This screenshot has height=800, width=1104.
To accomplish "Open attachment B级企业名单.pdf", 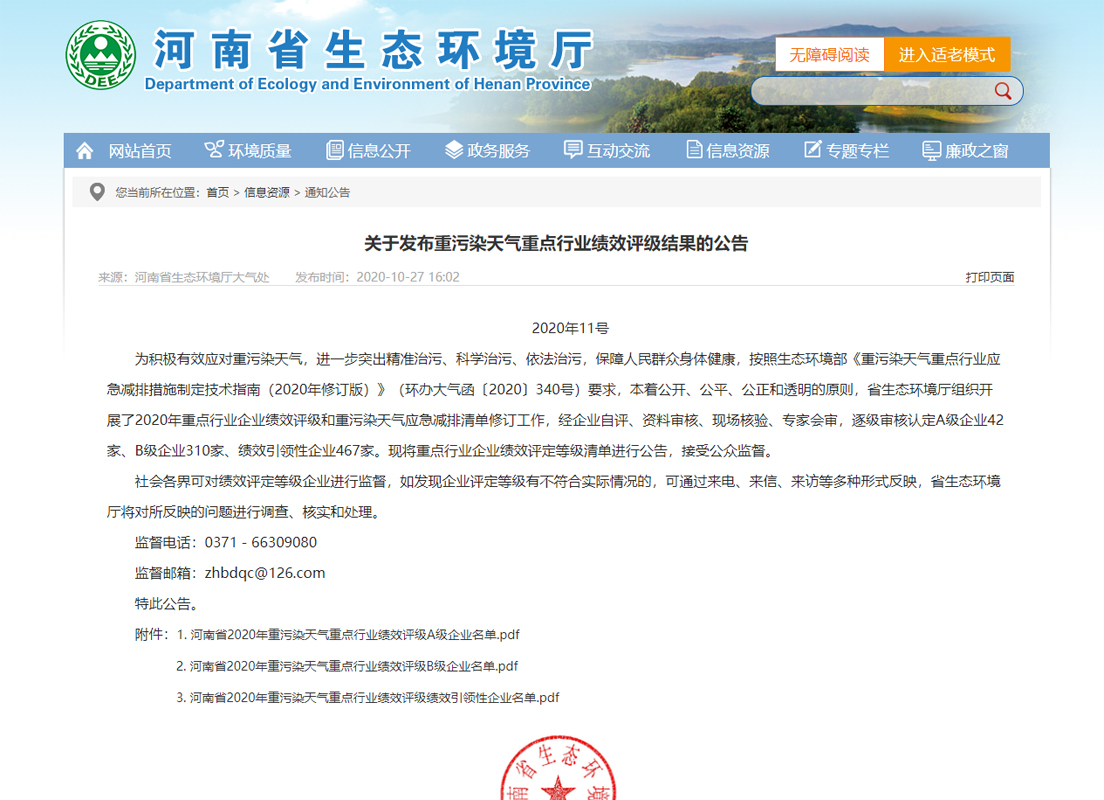I will click(354, 666).
